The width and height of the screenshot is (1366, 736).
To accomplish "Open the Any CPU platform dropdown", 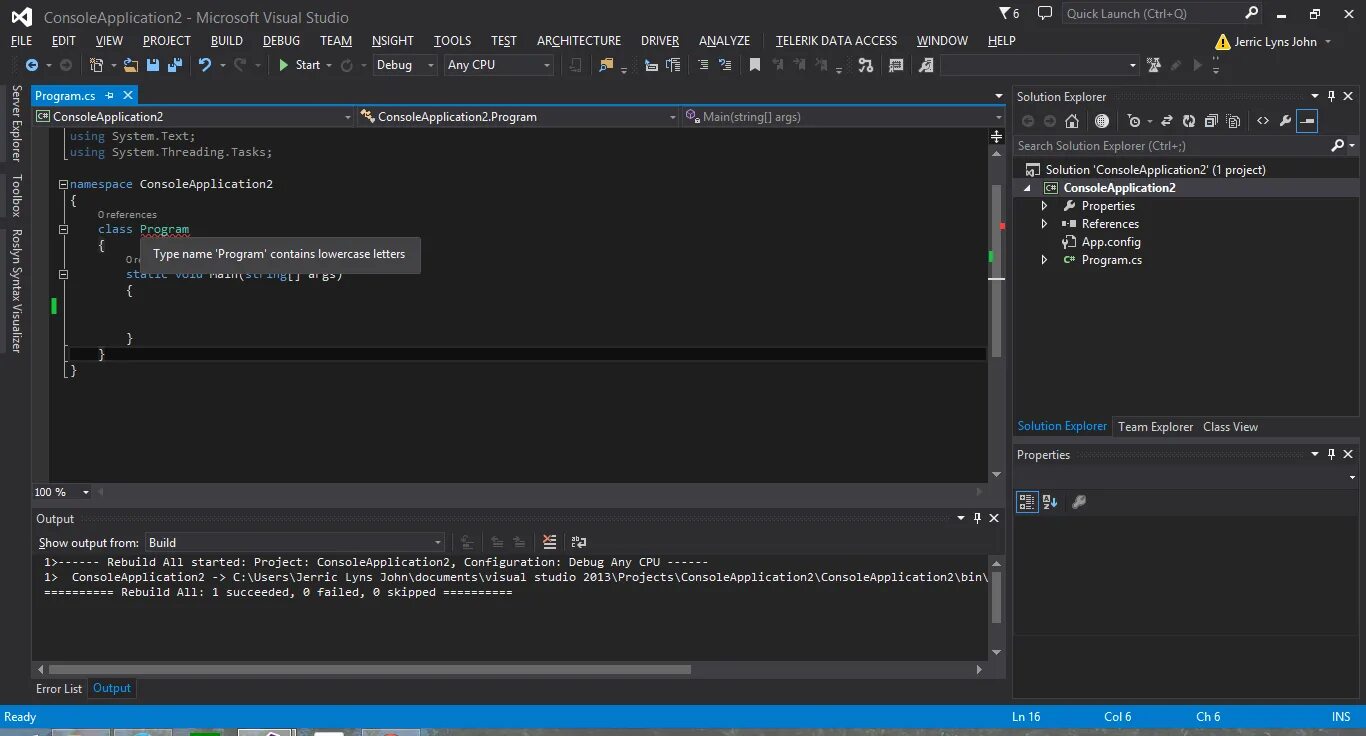I will click(x=498, y=65).
